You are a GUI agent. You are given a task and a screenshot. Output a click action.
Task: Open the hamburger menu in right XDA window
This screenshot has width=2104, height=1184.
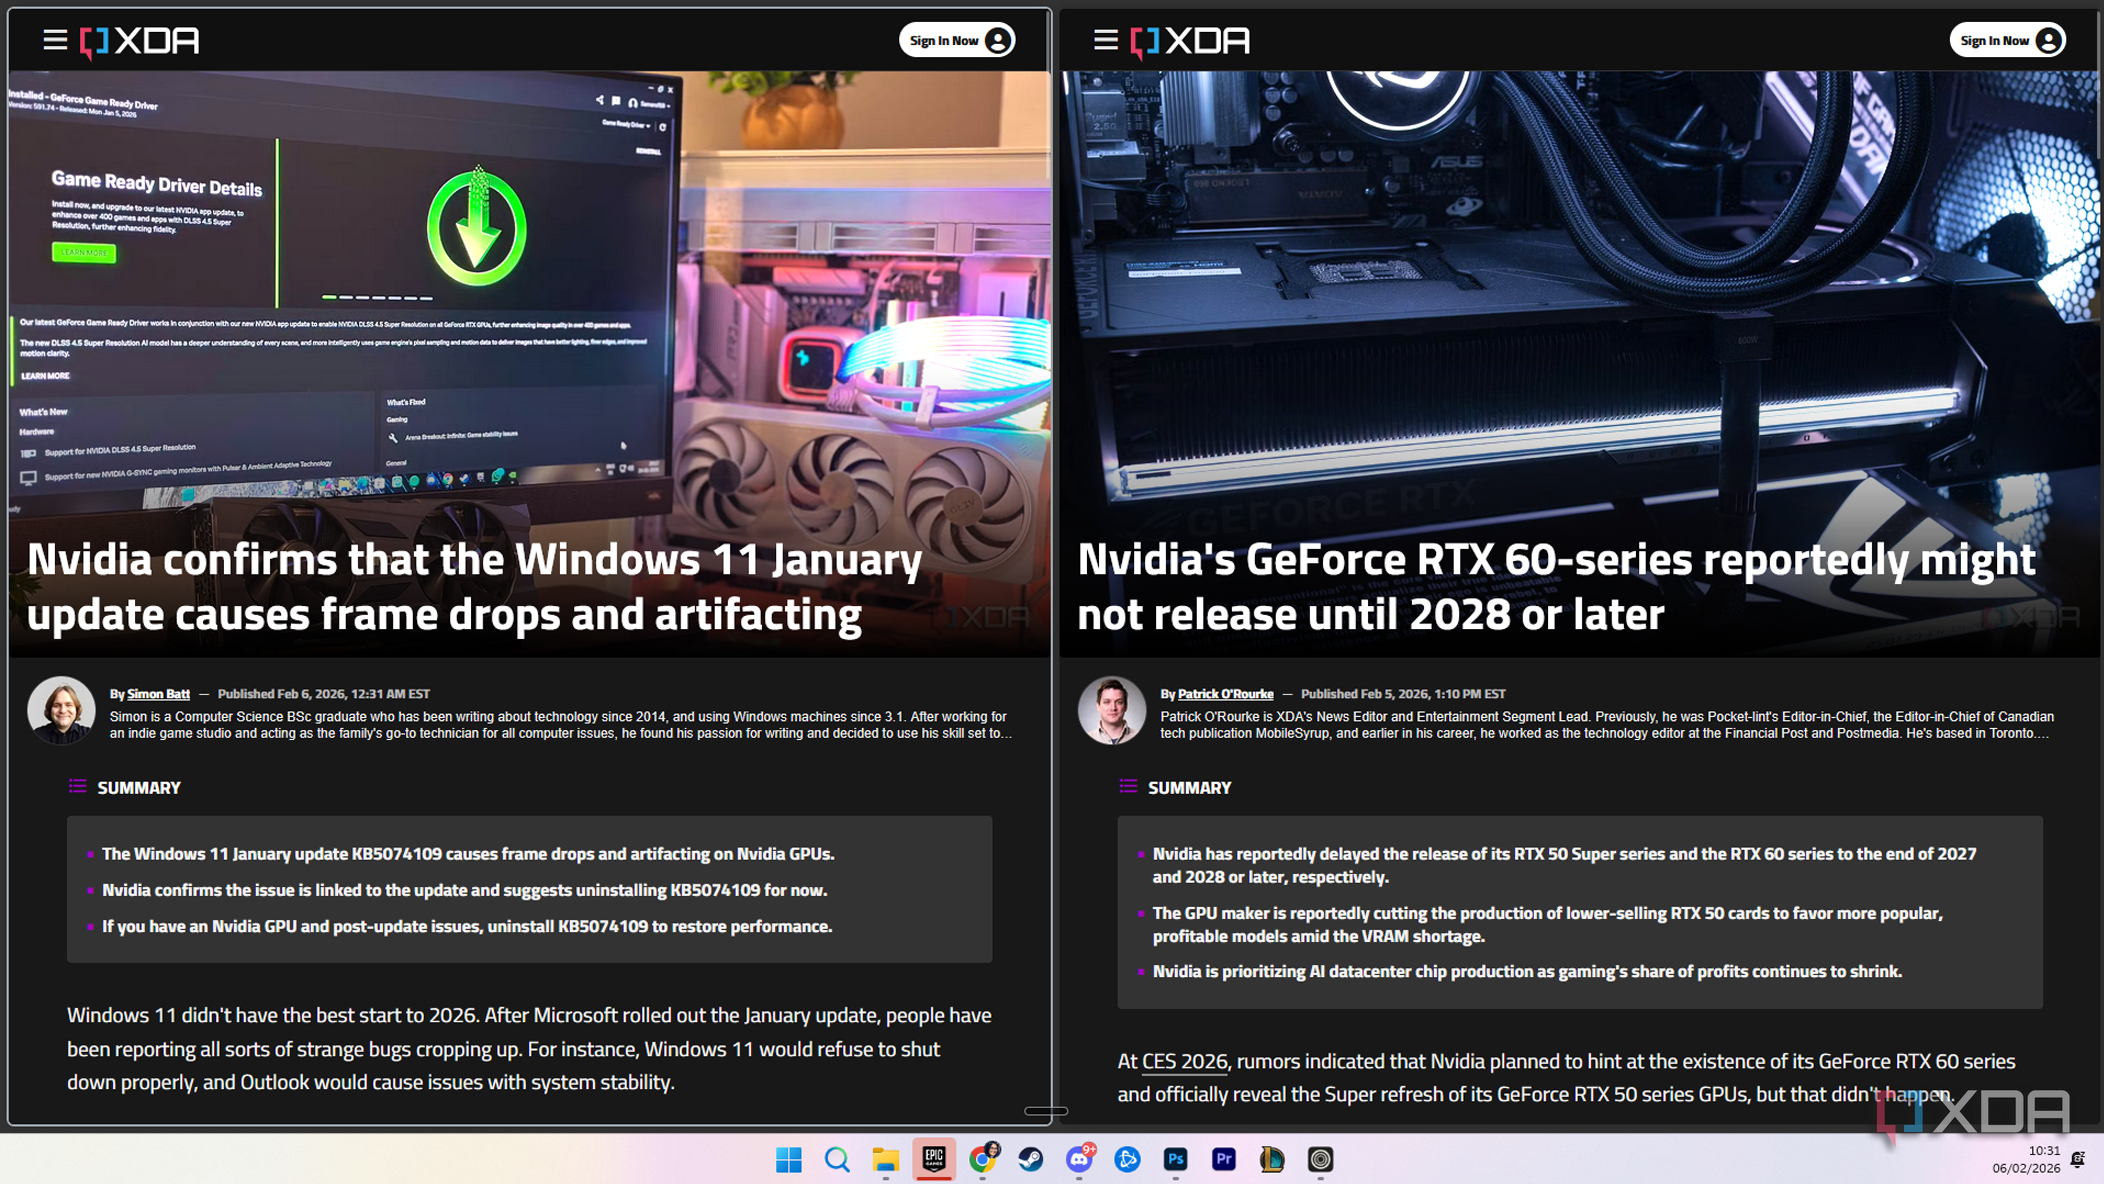tap(1105, 40)
